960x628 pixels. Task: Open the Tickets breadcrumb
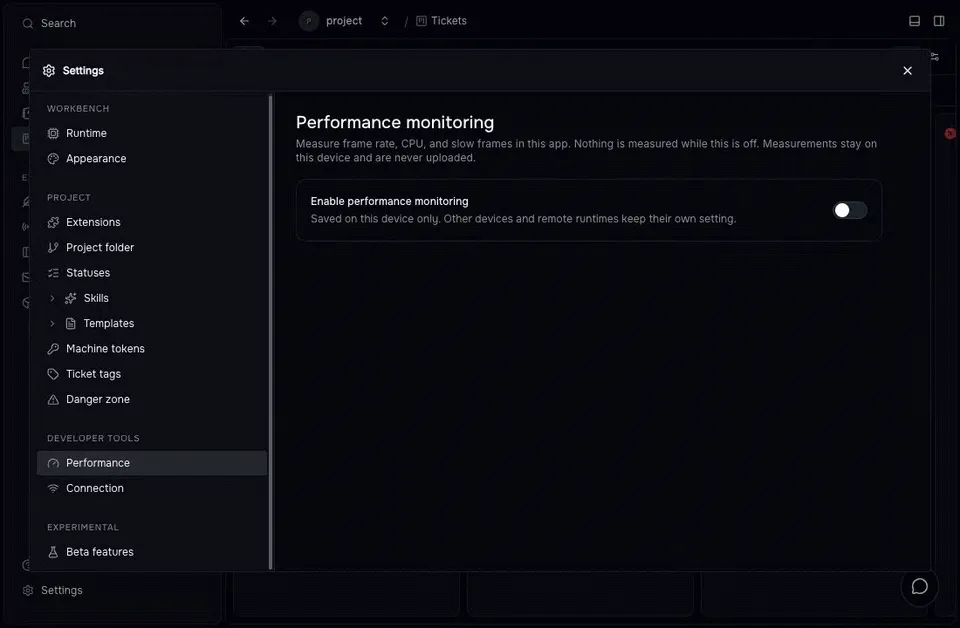point(441,21)
